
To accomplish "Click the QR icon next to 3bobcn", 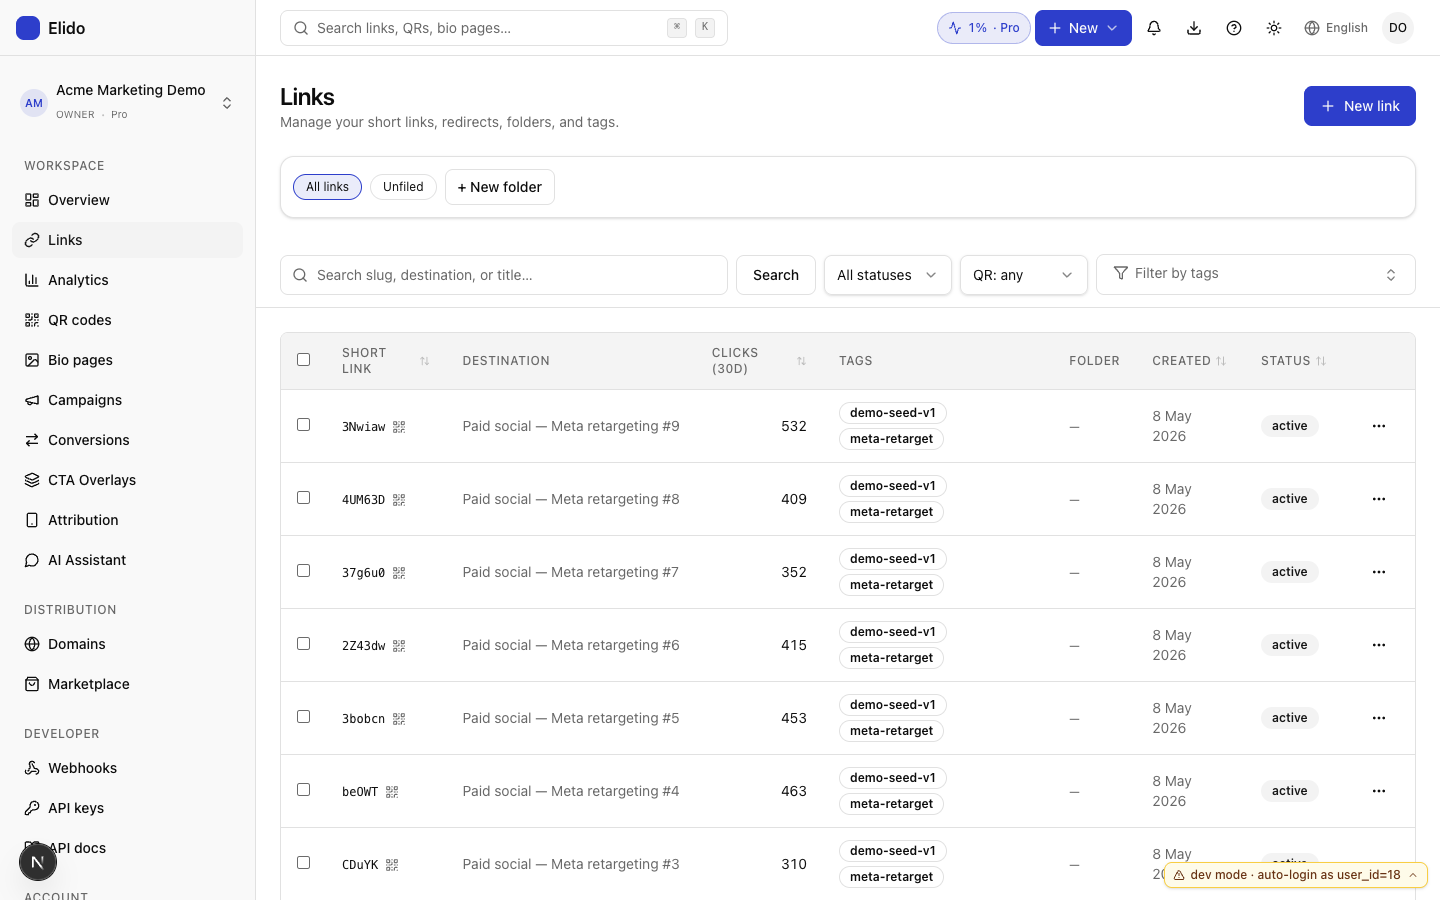I will coord(399,719).
